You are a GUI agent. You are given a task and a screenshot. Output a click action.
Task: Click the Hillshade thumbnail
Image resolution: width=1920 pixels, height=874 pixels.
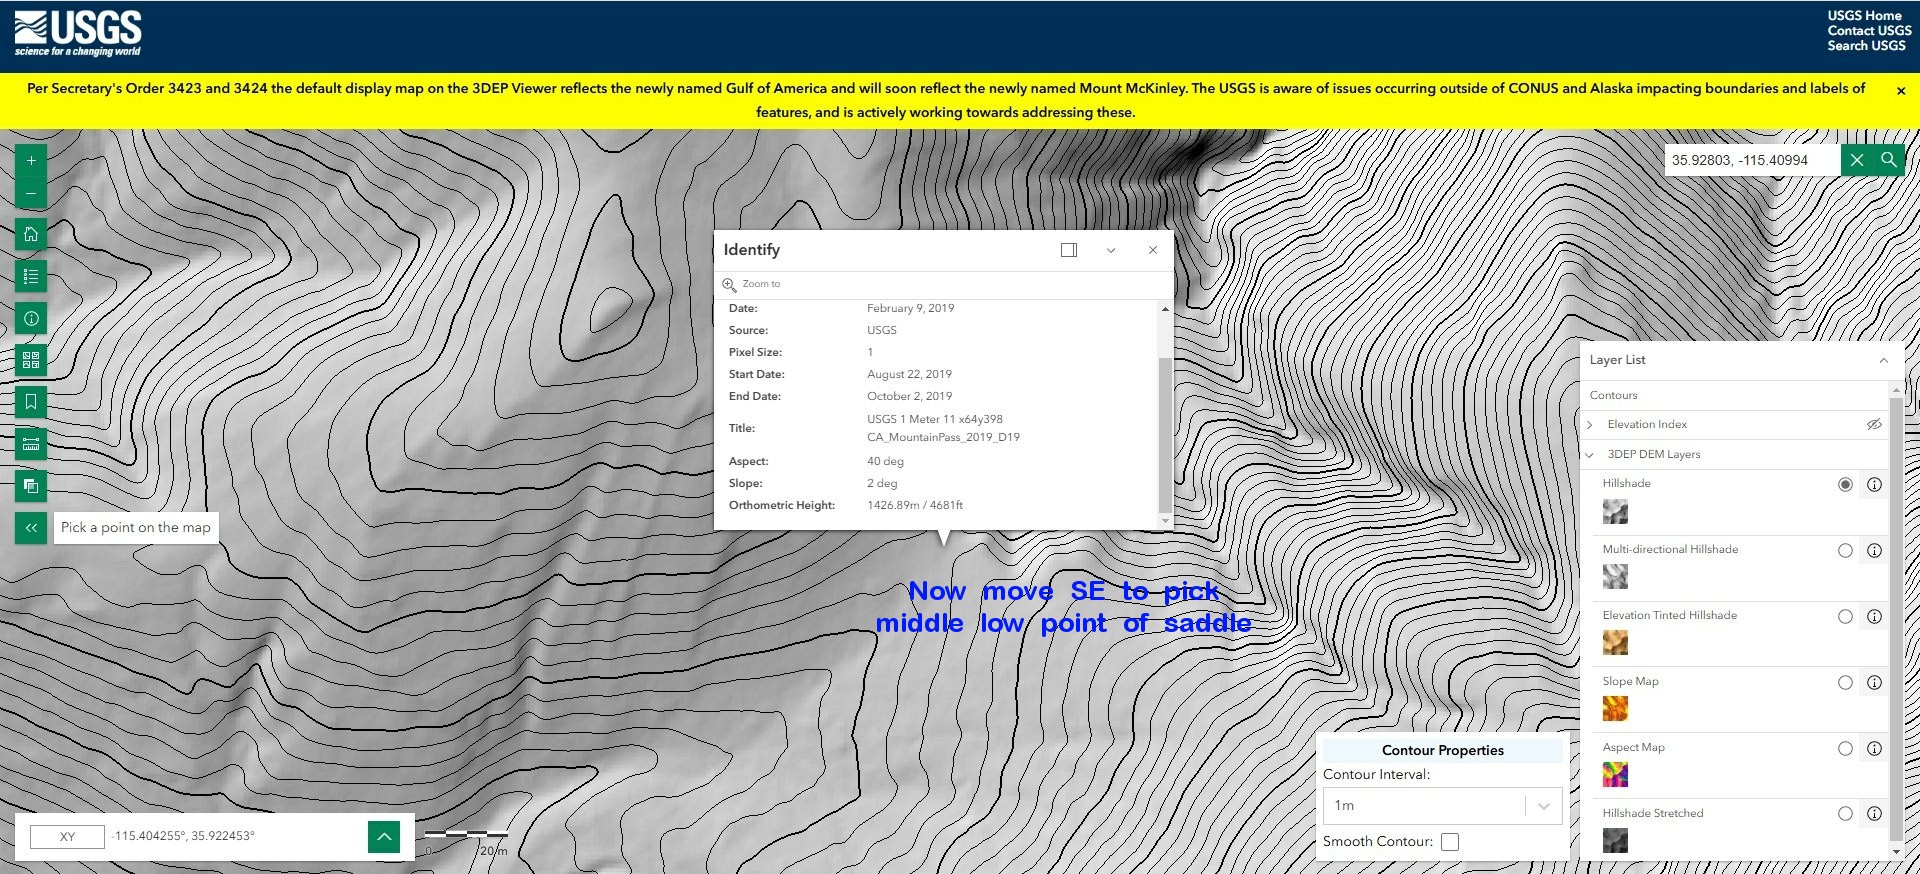[1615, 512]
